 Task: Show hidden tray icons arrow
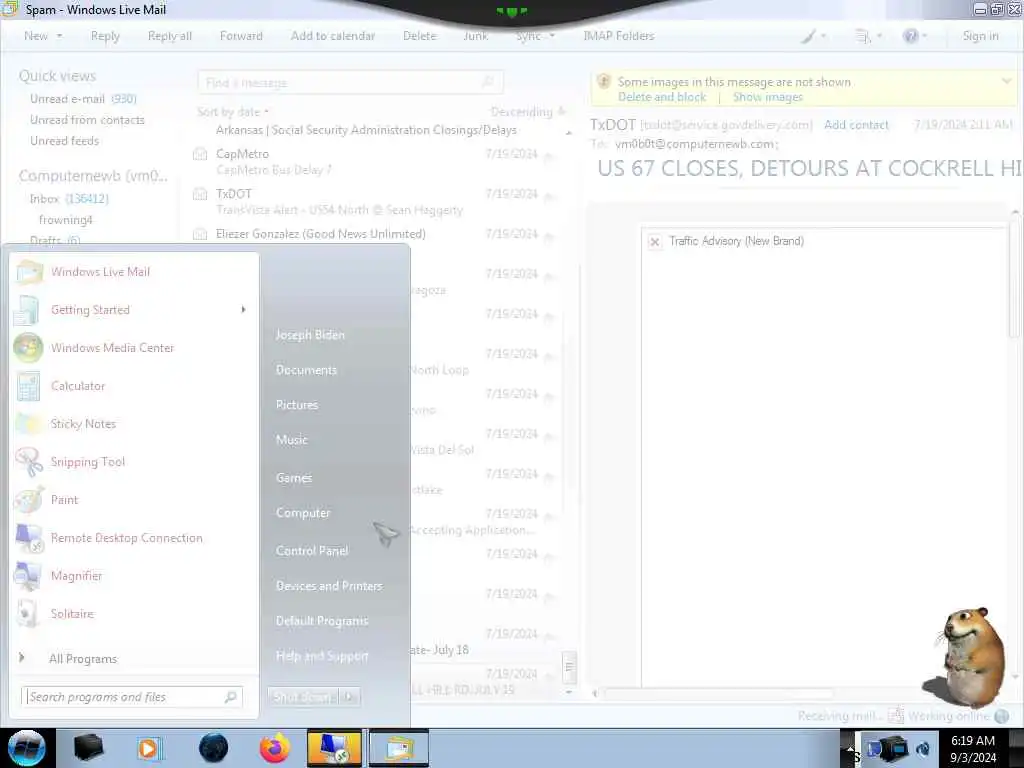850,748
